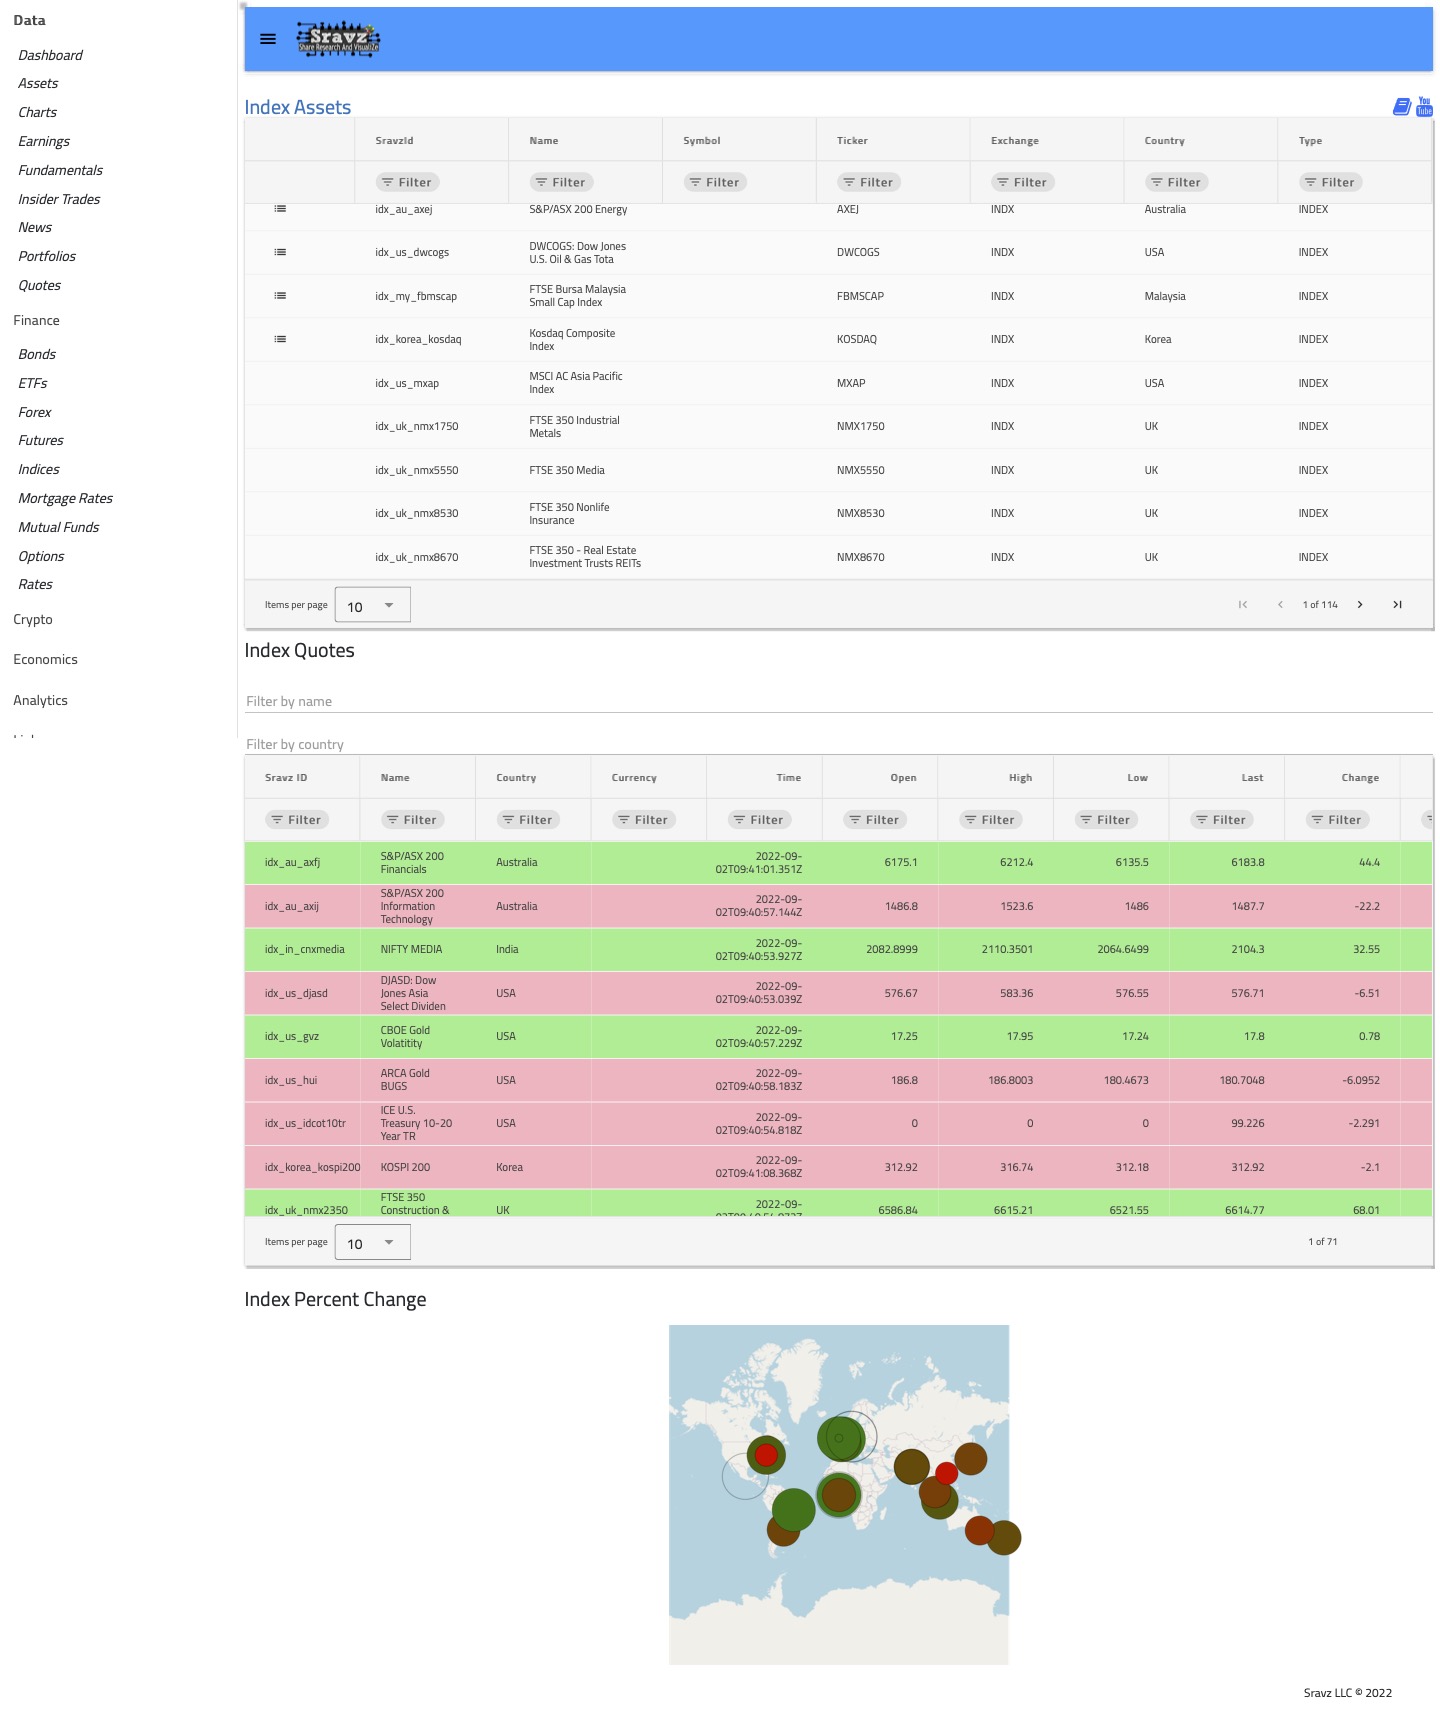Screen dimensions: 1440x1722
Task: Open Assets in sidebar
Action: pyautogui.click(x=38, y=83)
